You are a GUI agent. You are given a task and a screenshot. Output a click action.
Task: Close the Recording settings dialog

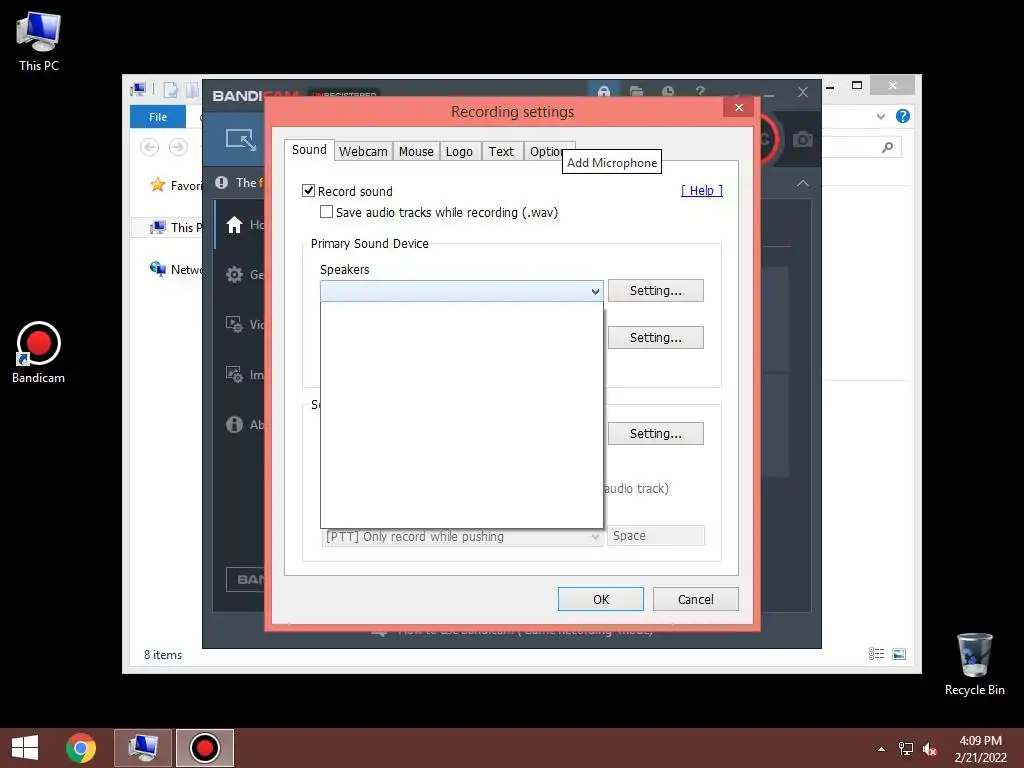tap(739, 107)
